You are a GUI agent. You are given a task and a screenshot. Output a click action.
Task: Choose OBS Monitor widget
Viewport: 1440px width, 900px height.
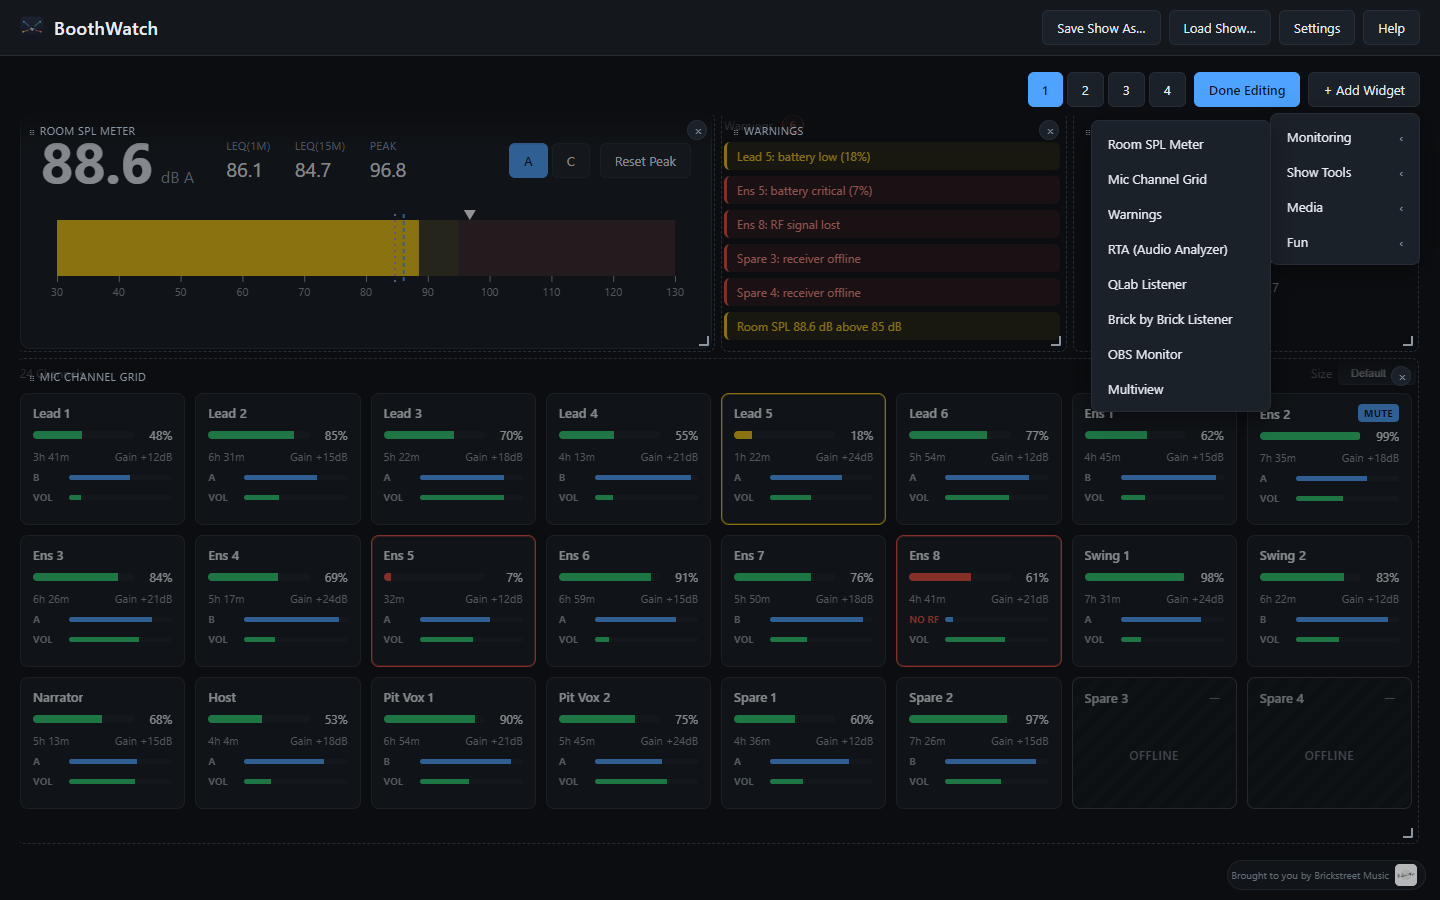(1181, 355)
